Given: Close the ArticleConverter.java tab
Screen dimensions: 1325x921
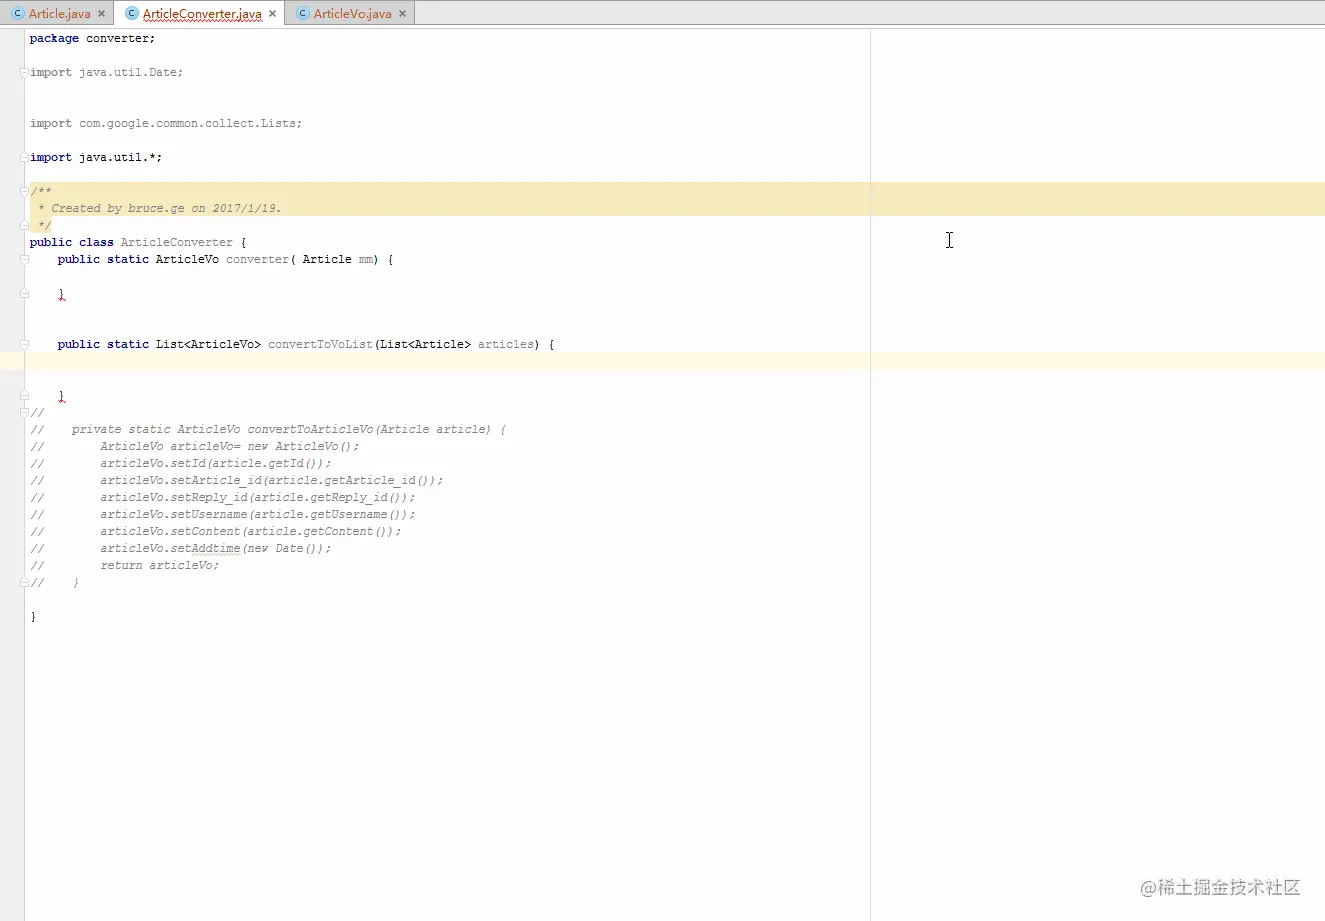Looking at the screenshot, I should (x=272, y=14).
